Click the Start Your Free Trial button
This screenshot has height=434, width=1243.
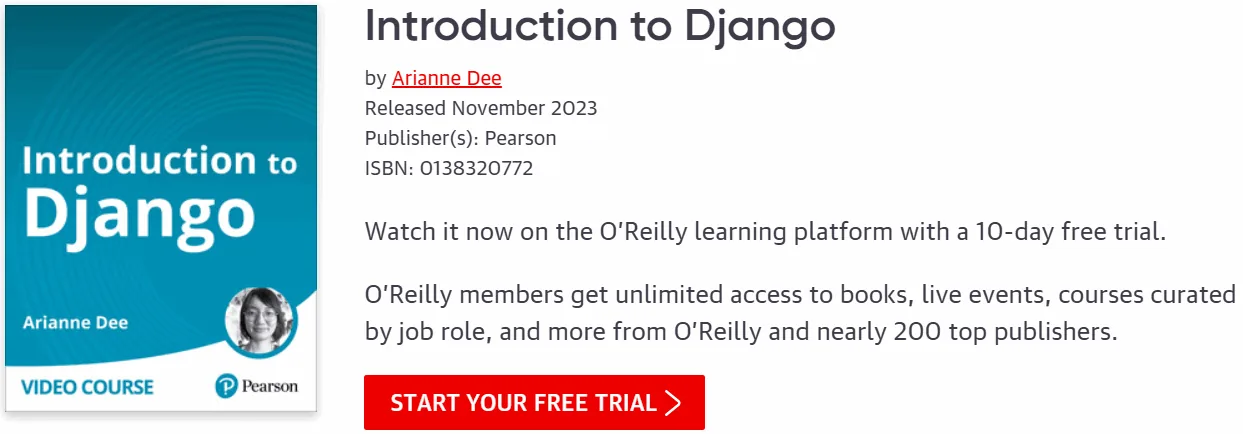534,402
